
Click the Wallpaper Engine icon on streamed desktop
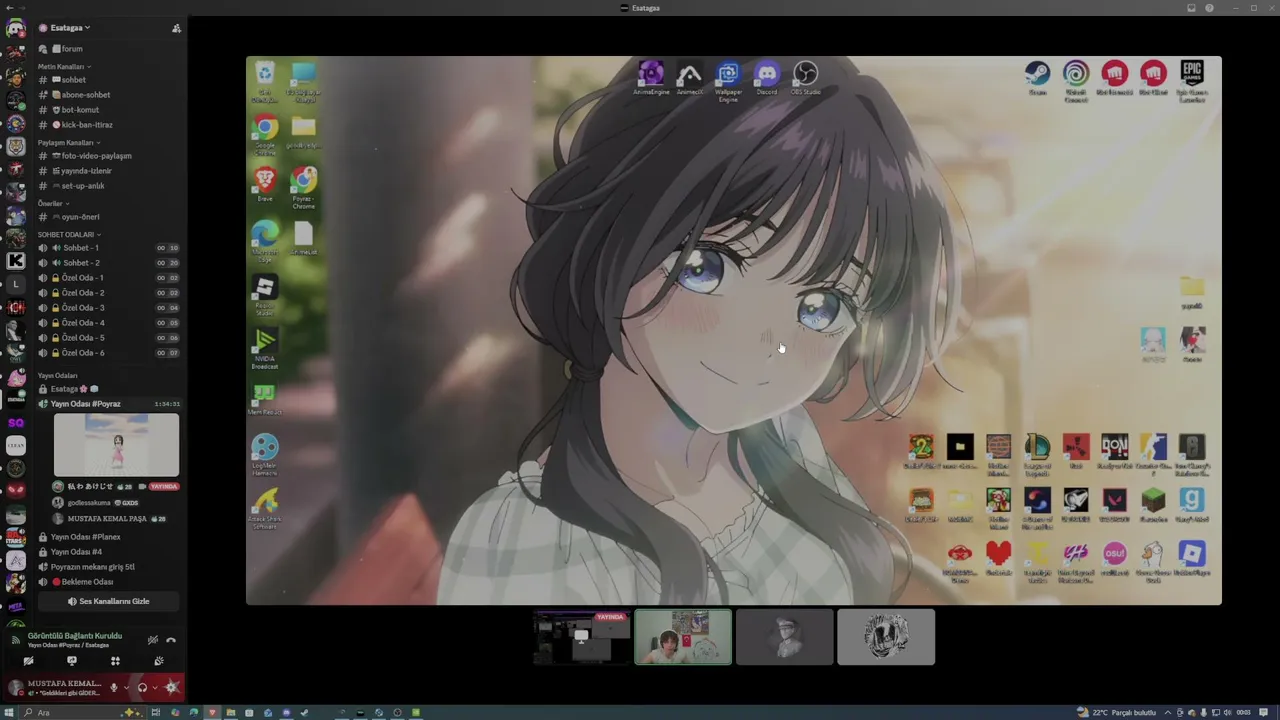tap(728, 82)
